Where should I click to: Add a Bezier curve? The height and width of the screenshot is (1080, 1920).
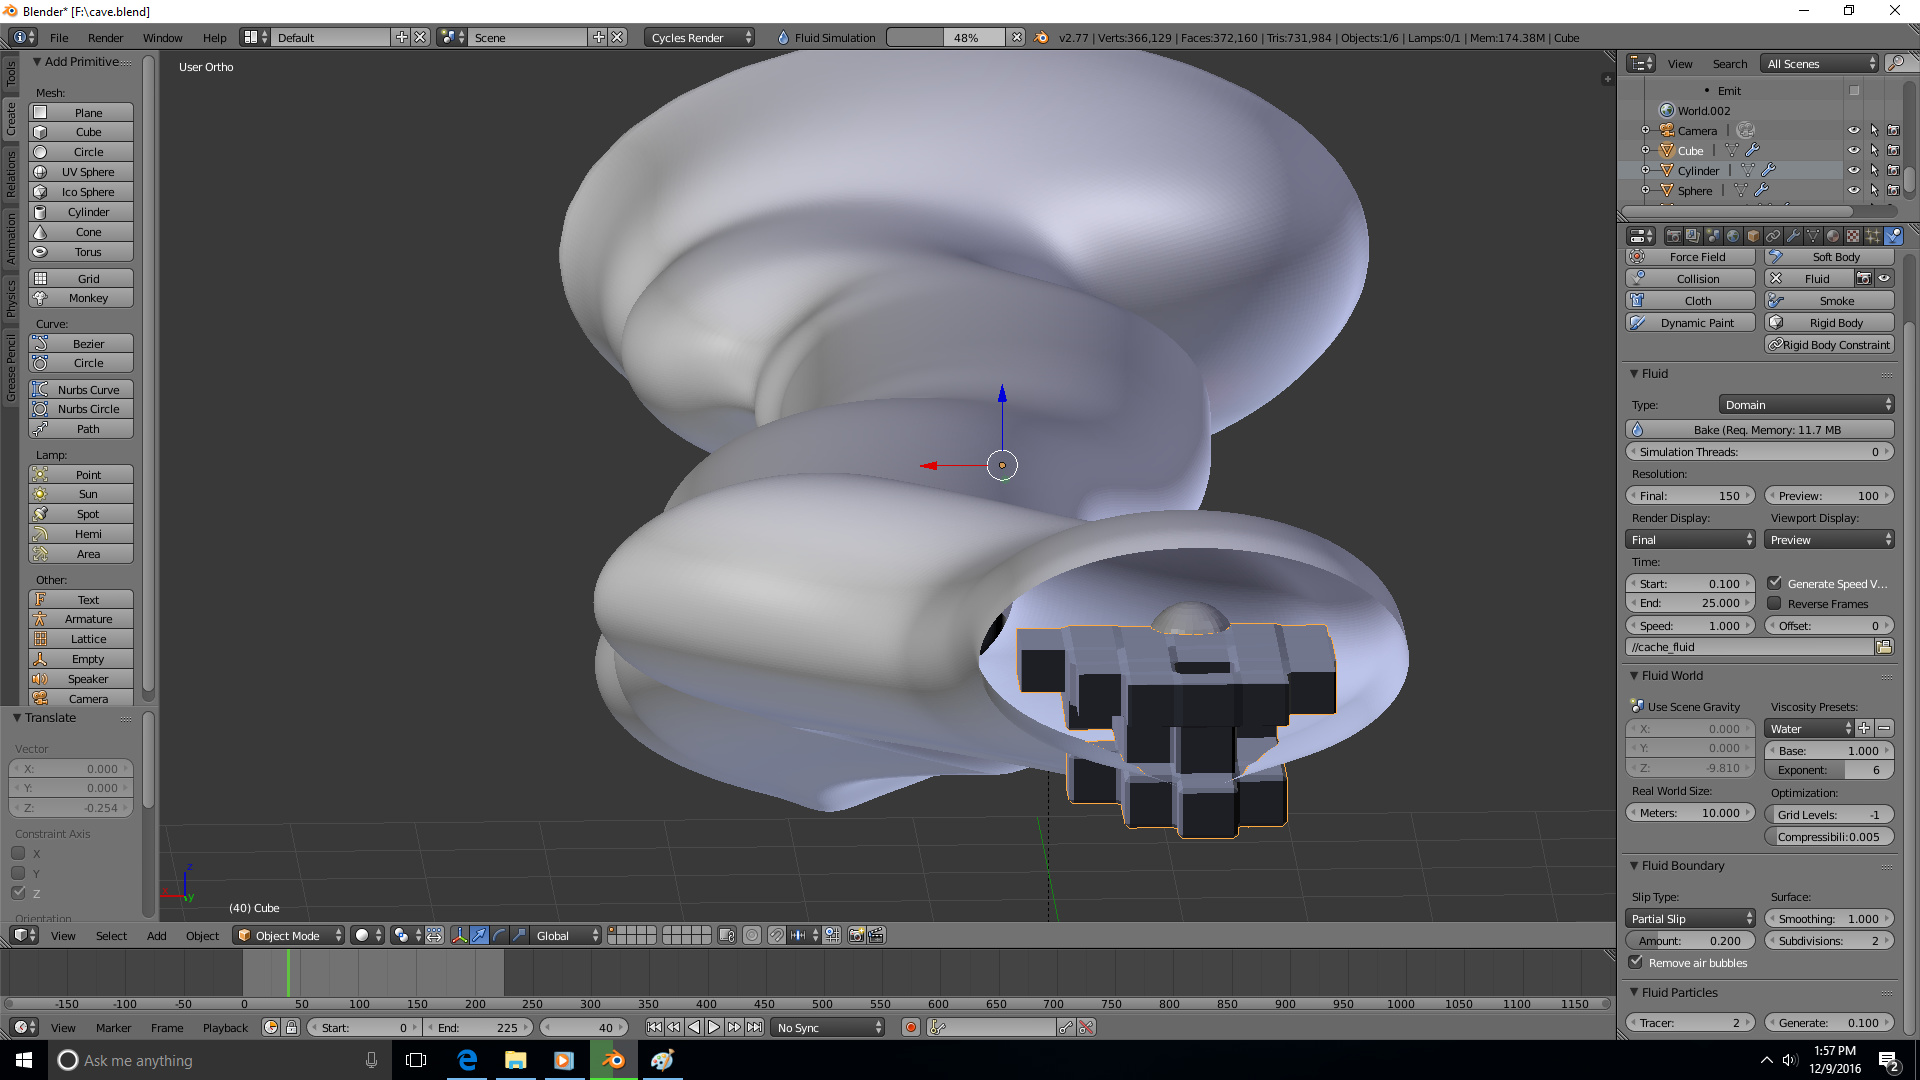(81, 344)
